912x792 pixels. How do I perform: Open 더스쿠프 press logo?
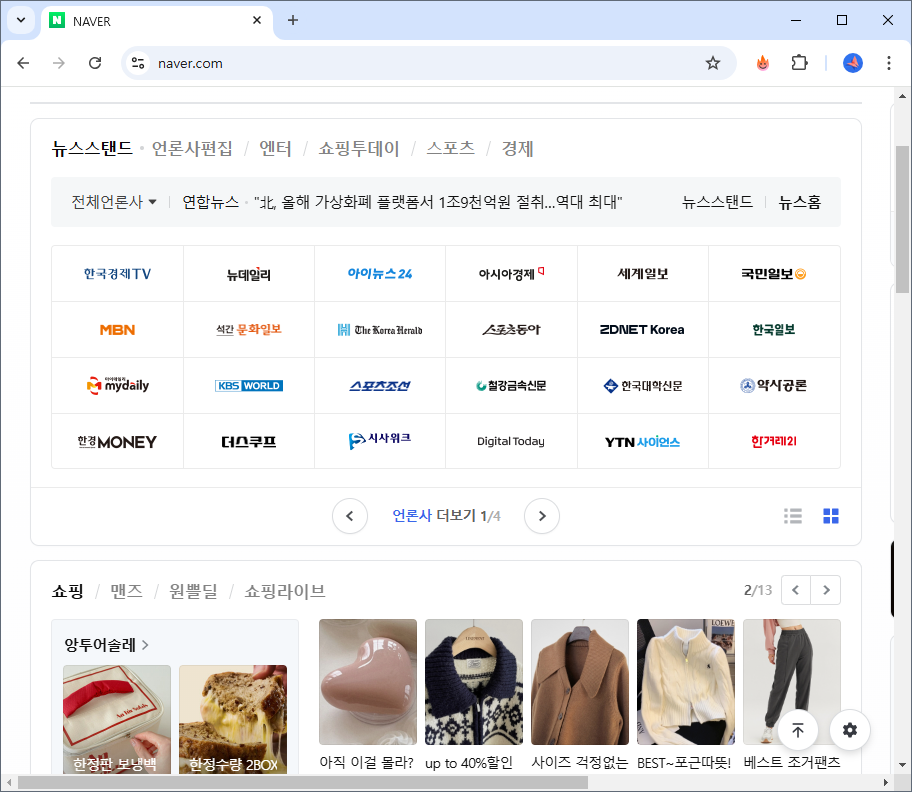[249, 441]
